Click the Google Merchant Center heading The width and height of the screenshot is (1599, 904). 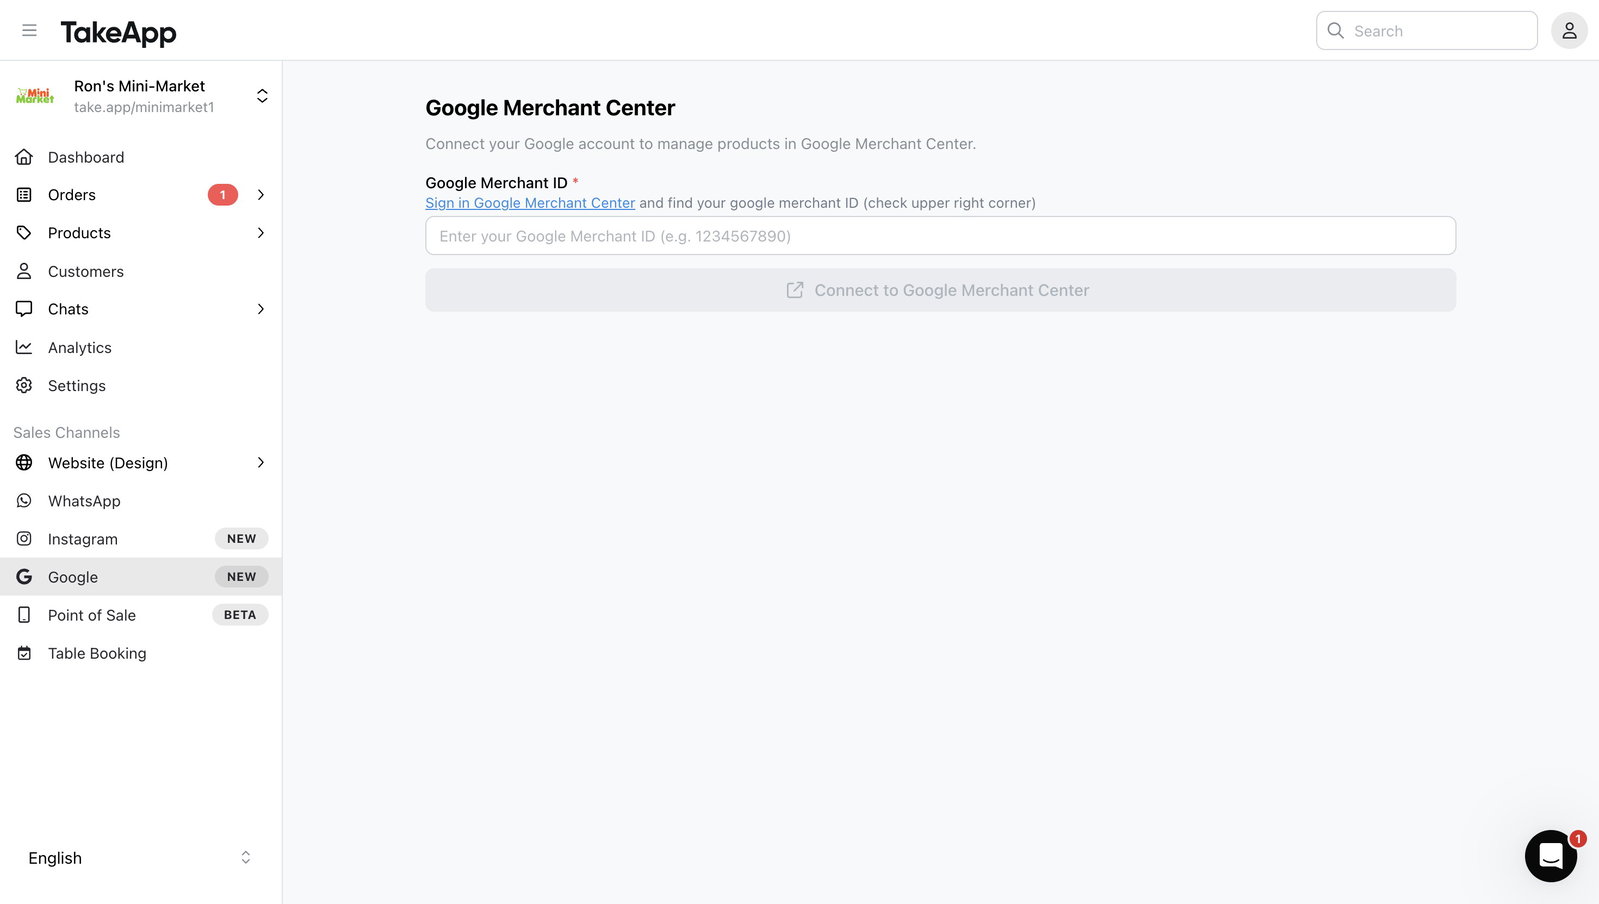[x=550, y=108]
